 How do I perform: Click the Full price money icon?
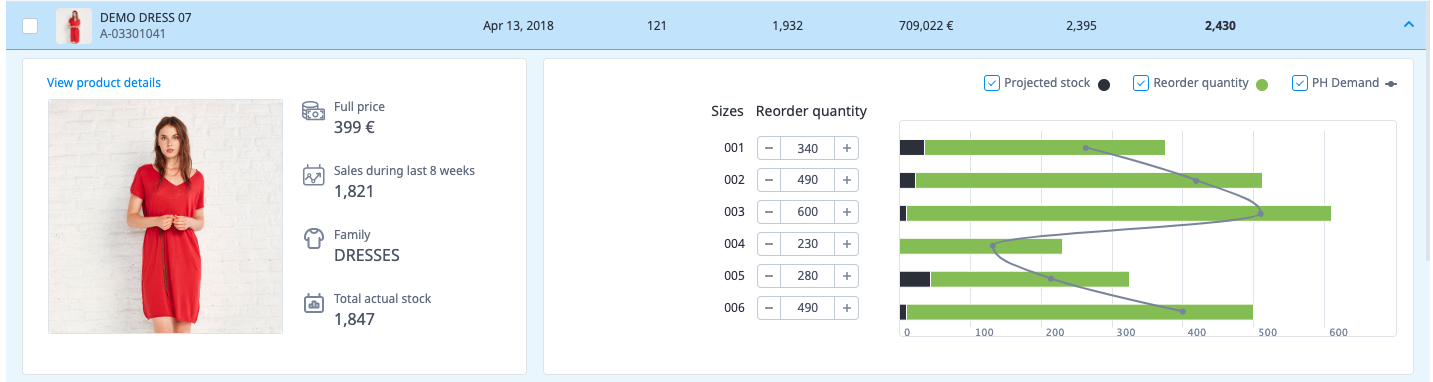313,112
